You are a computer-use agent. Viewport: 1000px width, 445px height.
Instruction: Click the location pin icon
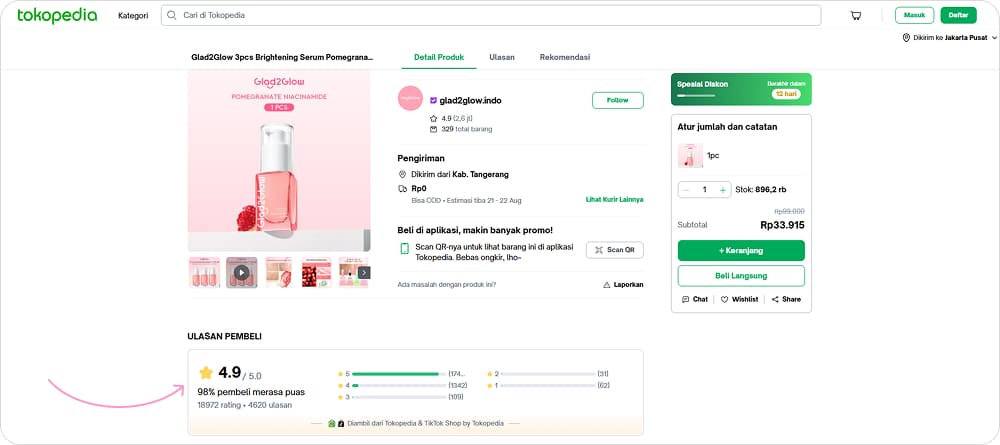point(906,38)
